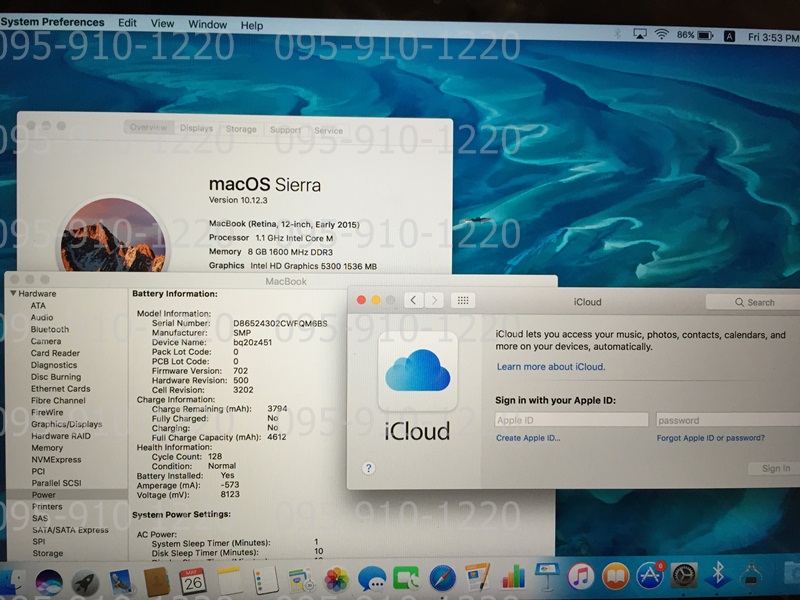This screenshot has width=800, height=600.
Task: Launch iTunes from the Dock
Action: pyautogui.click(x=581, y=576)
